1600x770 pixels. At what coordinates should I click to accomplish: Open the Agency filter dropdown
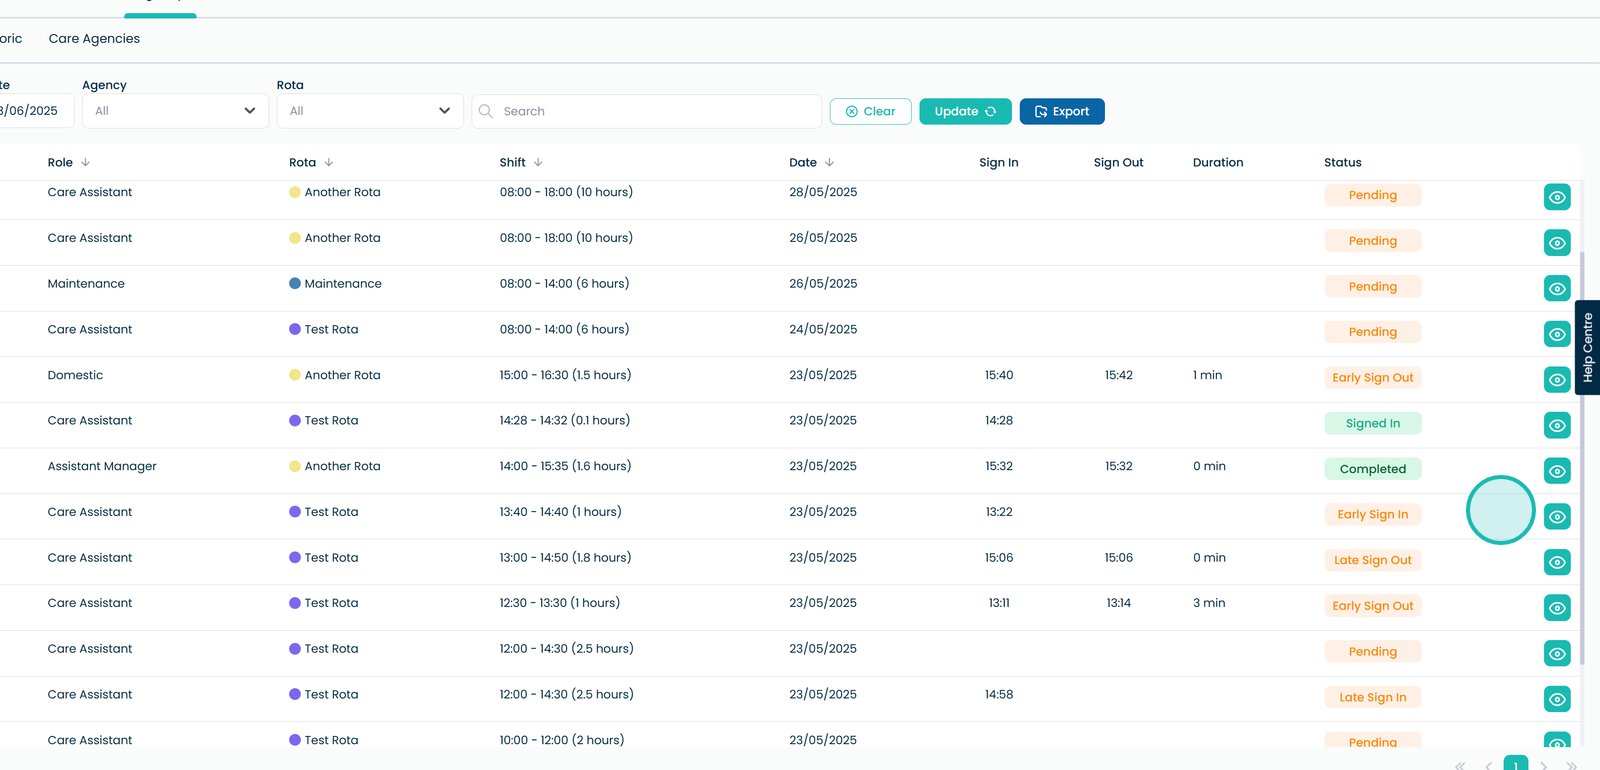pos(175,111)
